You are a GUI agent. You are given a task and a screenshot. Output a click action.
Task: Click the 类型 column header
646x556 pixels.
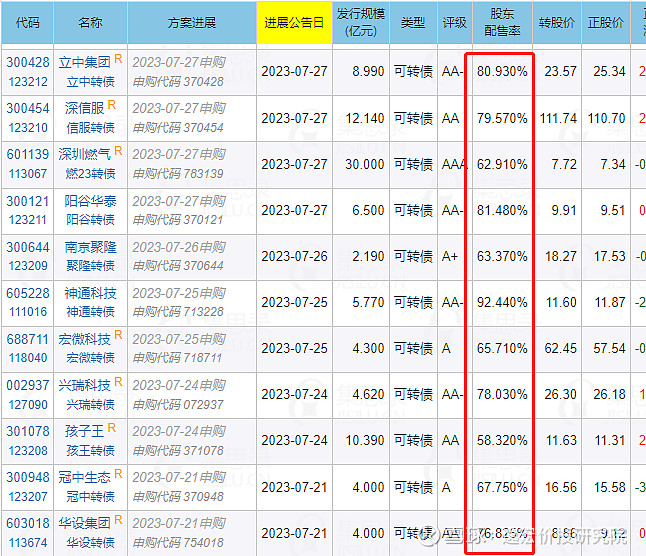coord(413,23)
